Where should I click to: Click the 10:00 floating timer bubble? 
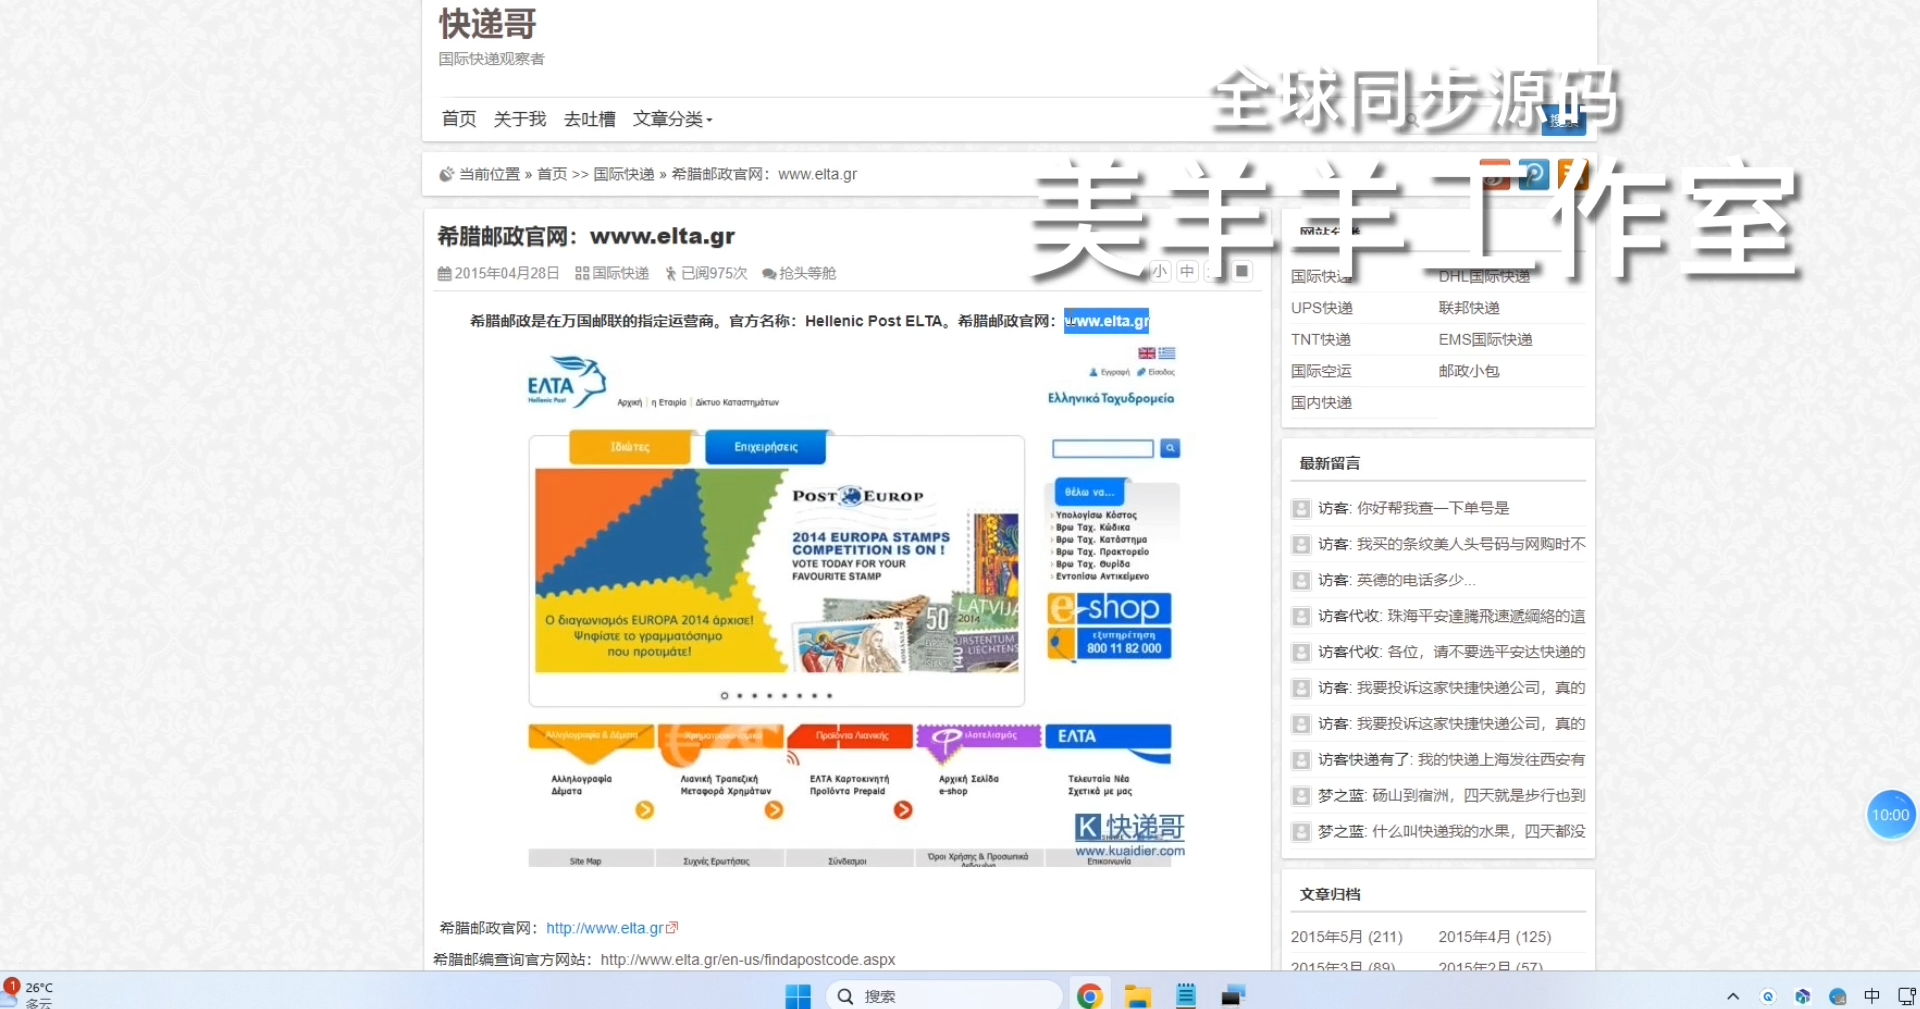pyautogui.click(x=1890, y=815)
